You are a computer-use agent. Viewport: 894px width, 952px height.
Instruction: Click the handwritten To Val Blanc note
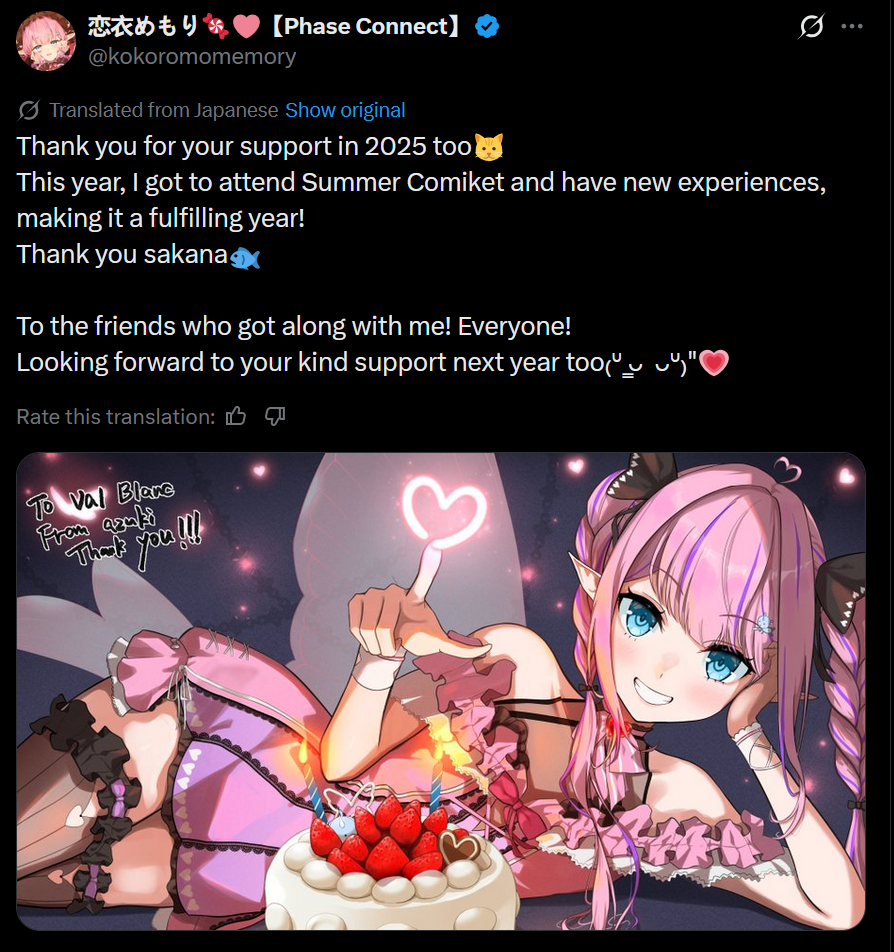coord(114,523)
